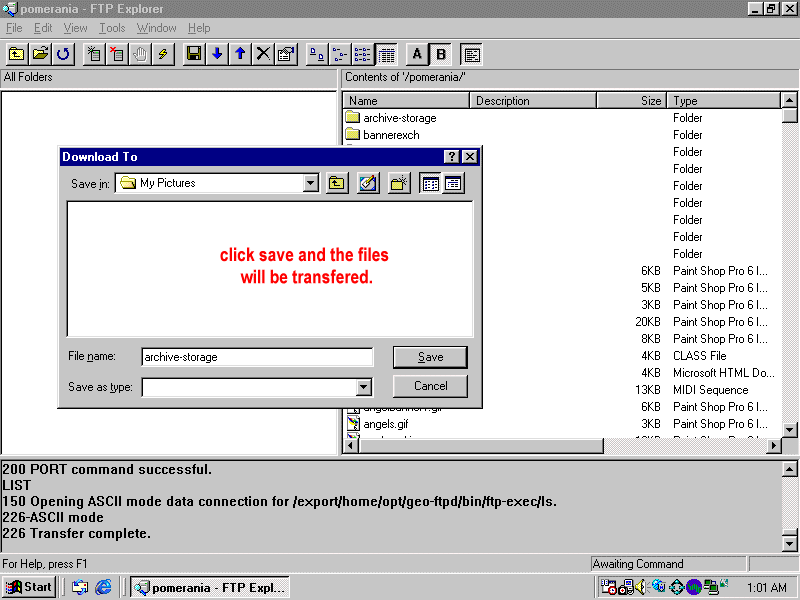Create new folder in Download To dialog
The height and width of the screenshot is (600, 800).
click(x=399, y=183)
